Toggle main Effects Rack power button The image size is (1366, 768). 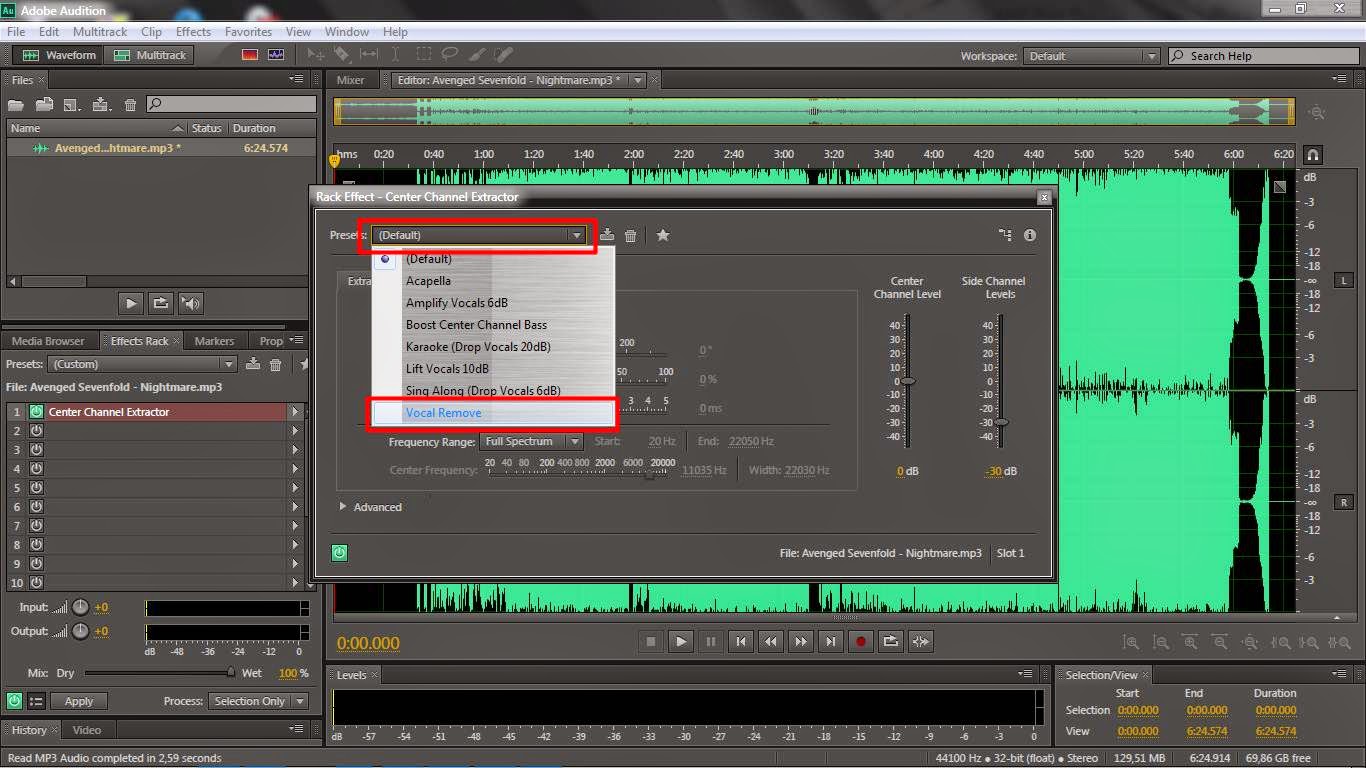(x=15, y=701)
